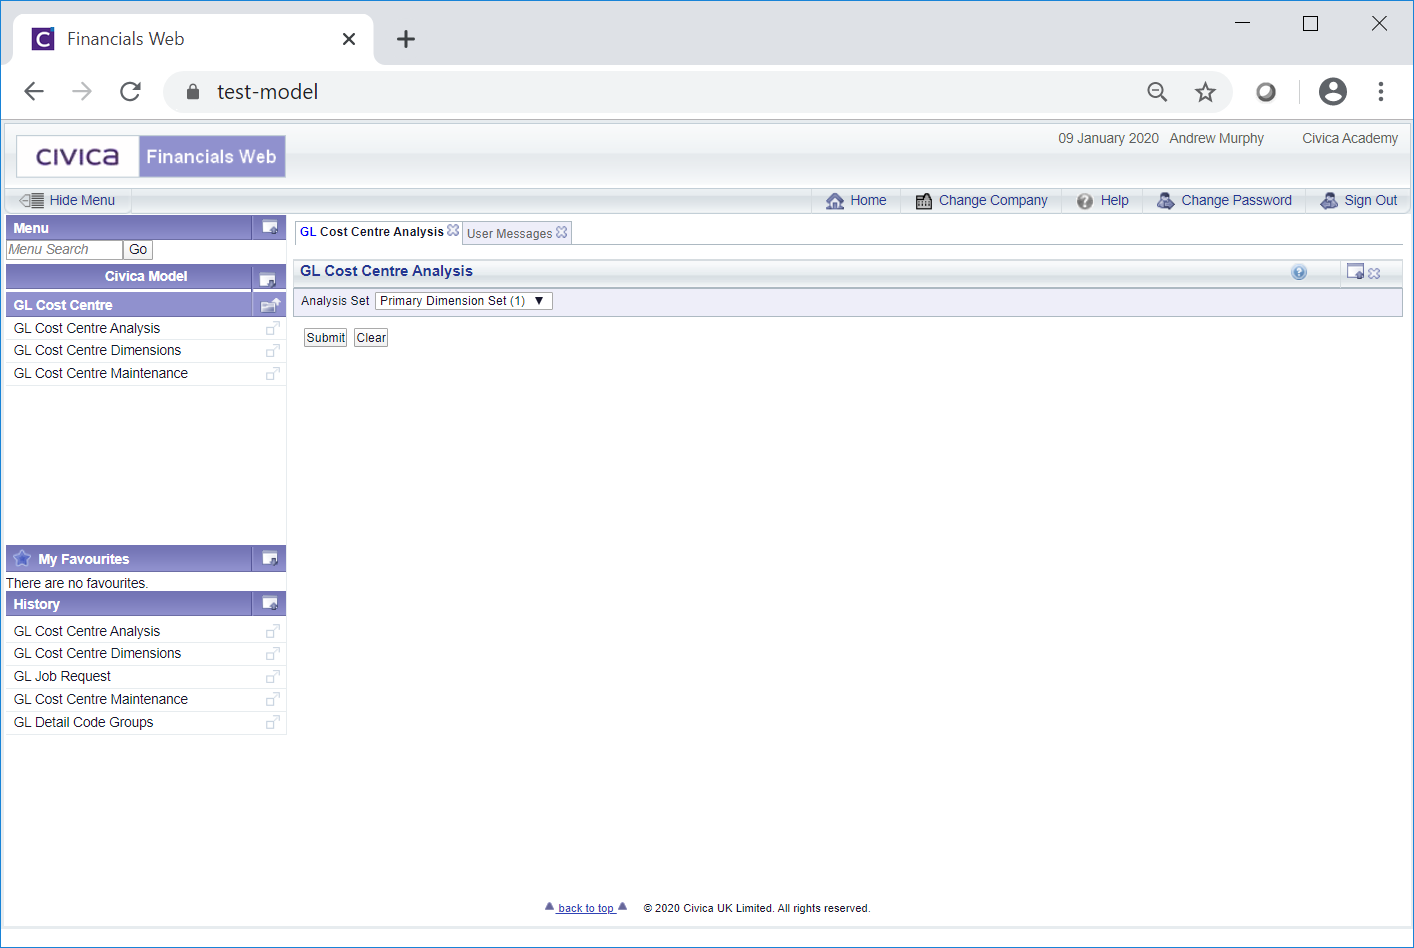This screenshot has width=1414, height=948.
Task: Click the Change Password icon
Action: coord(1165,200)
